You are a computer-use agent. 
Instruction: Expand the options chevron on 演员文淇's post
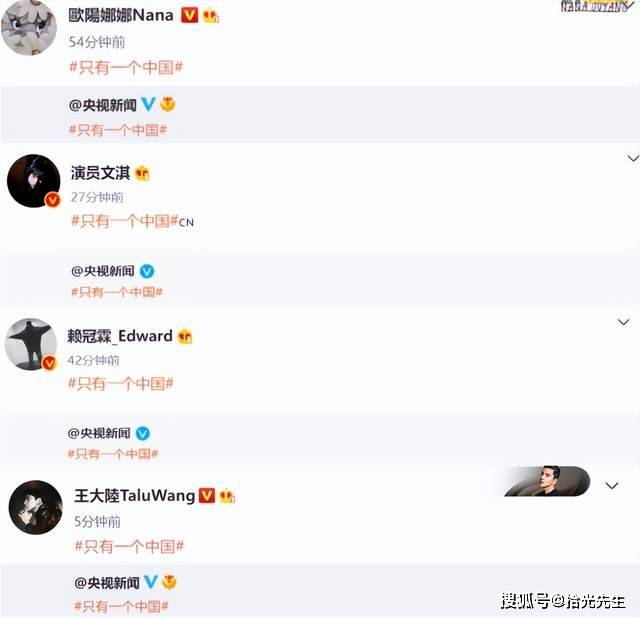633,158
